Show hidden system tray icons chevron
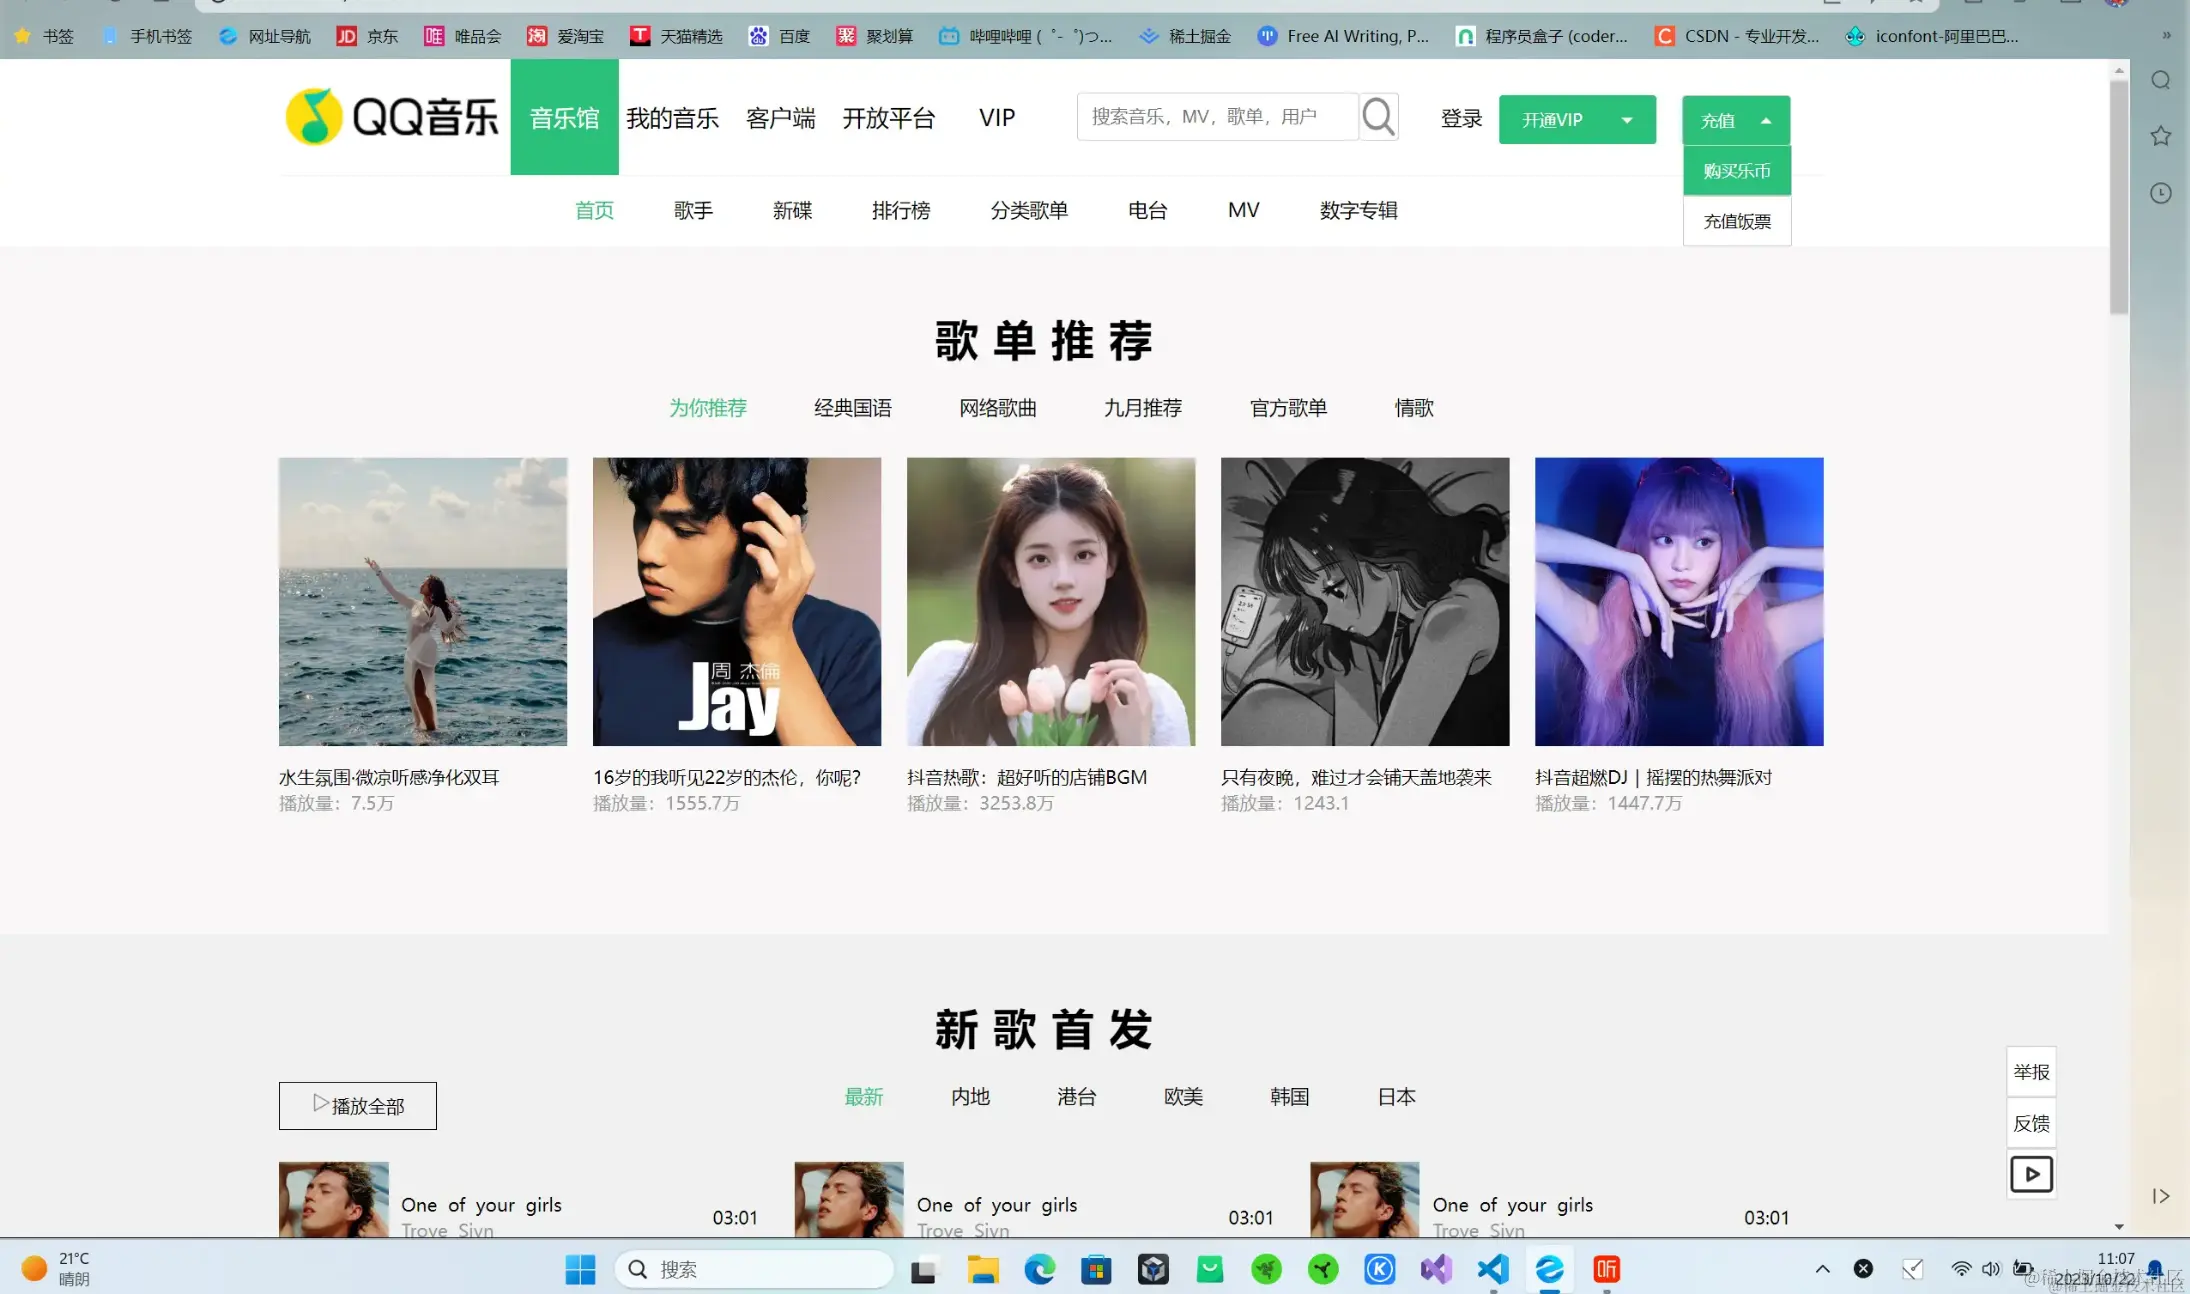Viewport: 2190px width, 1294px height. point(1822,1269)
